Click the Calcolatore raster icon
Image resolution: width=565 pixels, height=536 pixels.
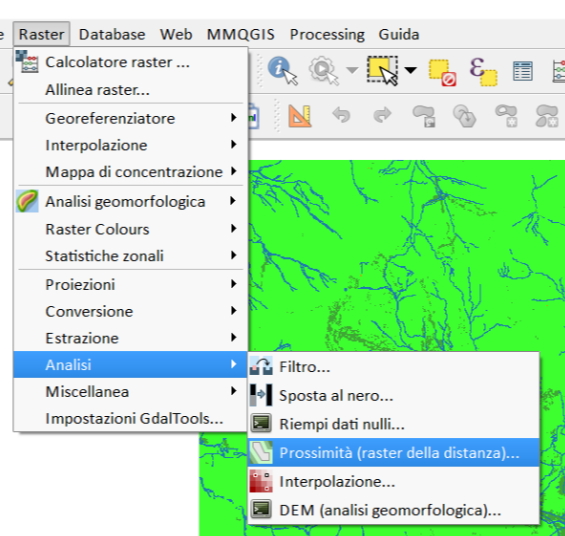(27, 62)
